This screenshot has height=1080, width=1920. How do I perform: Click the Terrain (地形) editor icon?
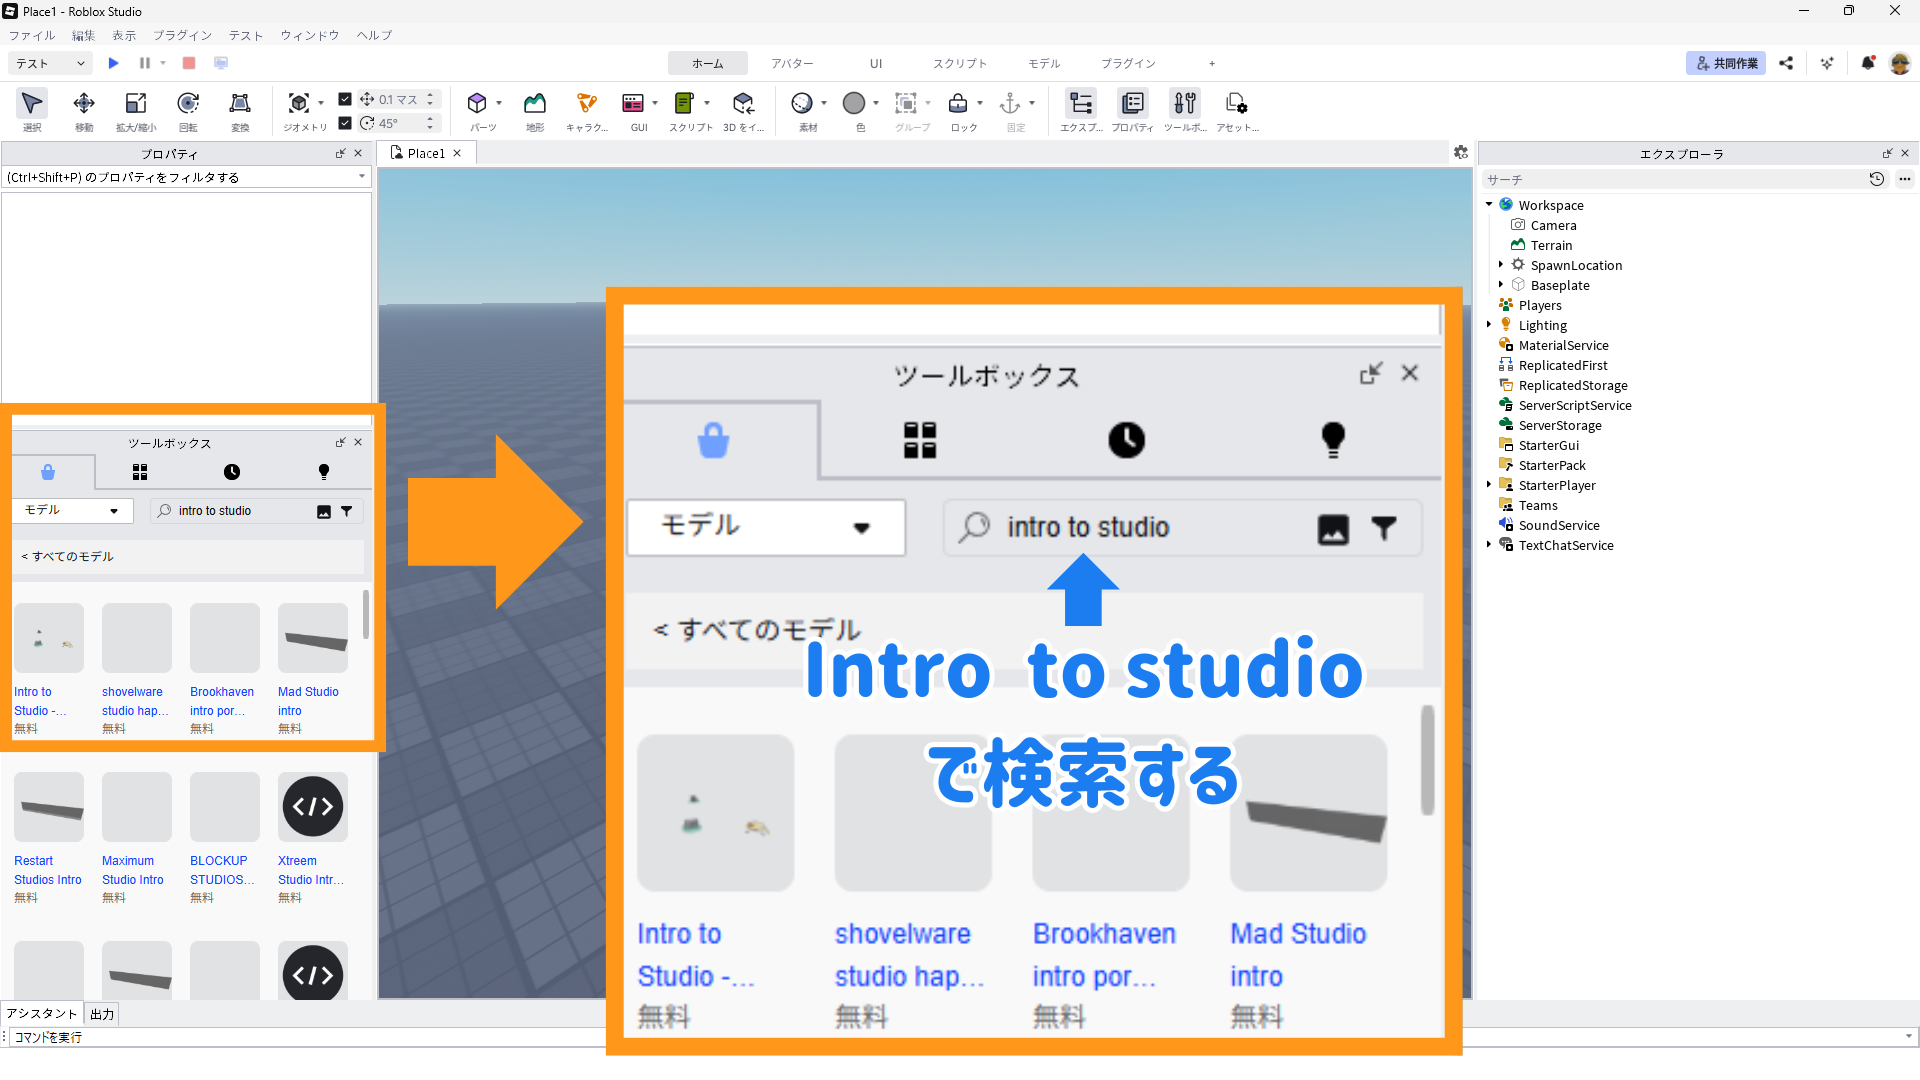[535, 104]
